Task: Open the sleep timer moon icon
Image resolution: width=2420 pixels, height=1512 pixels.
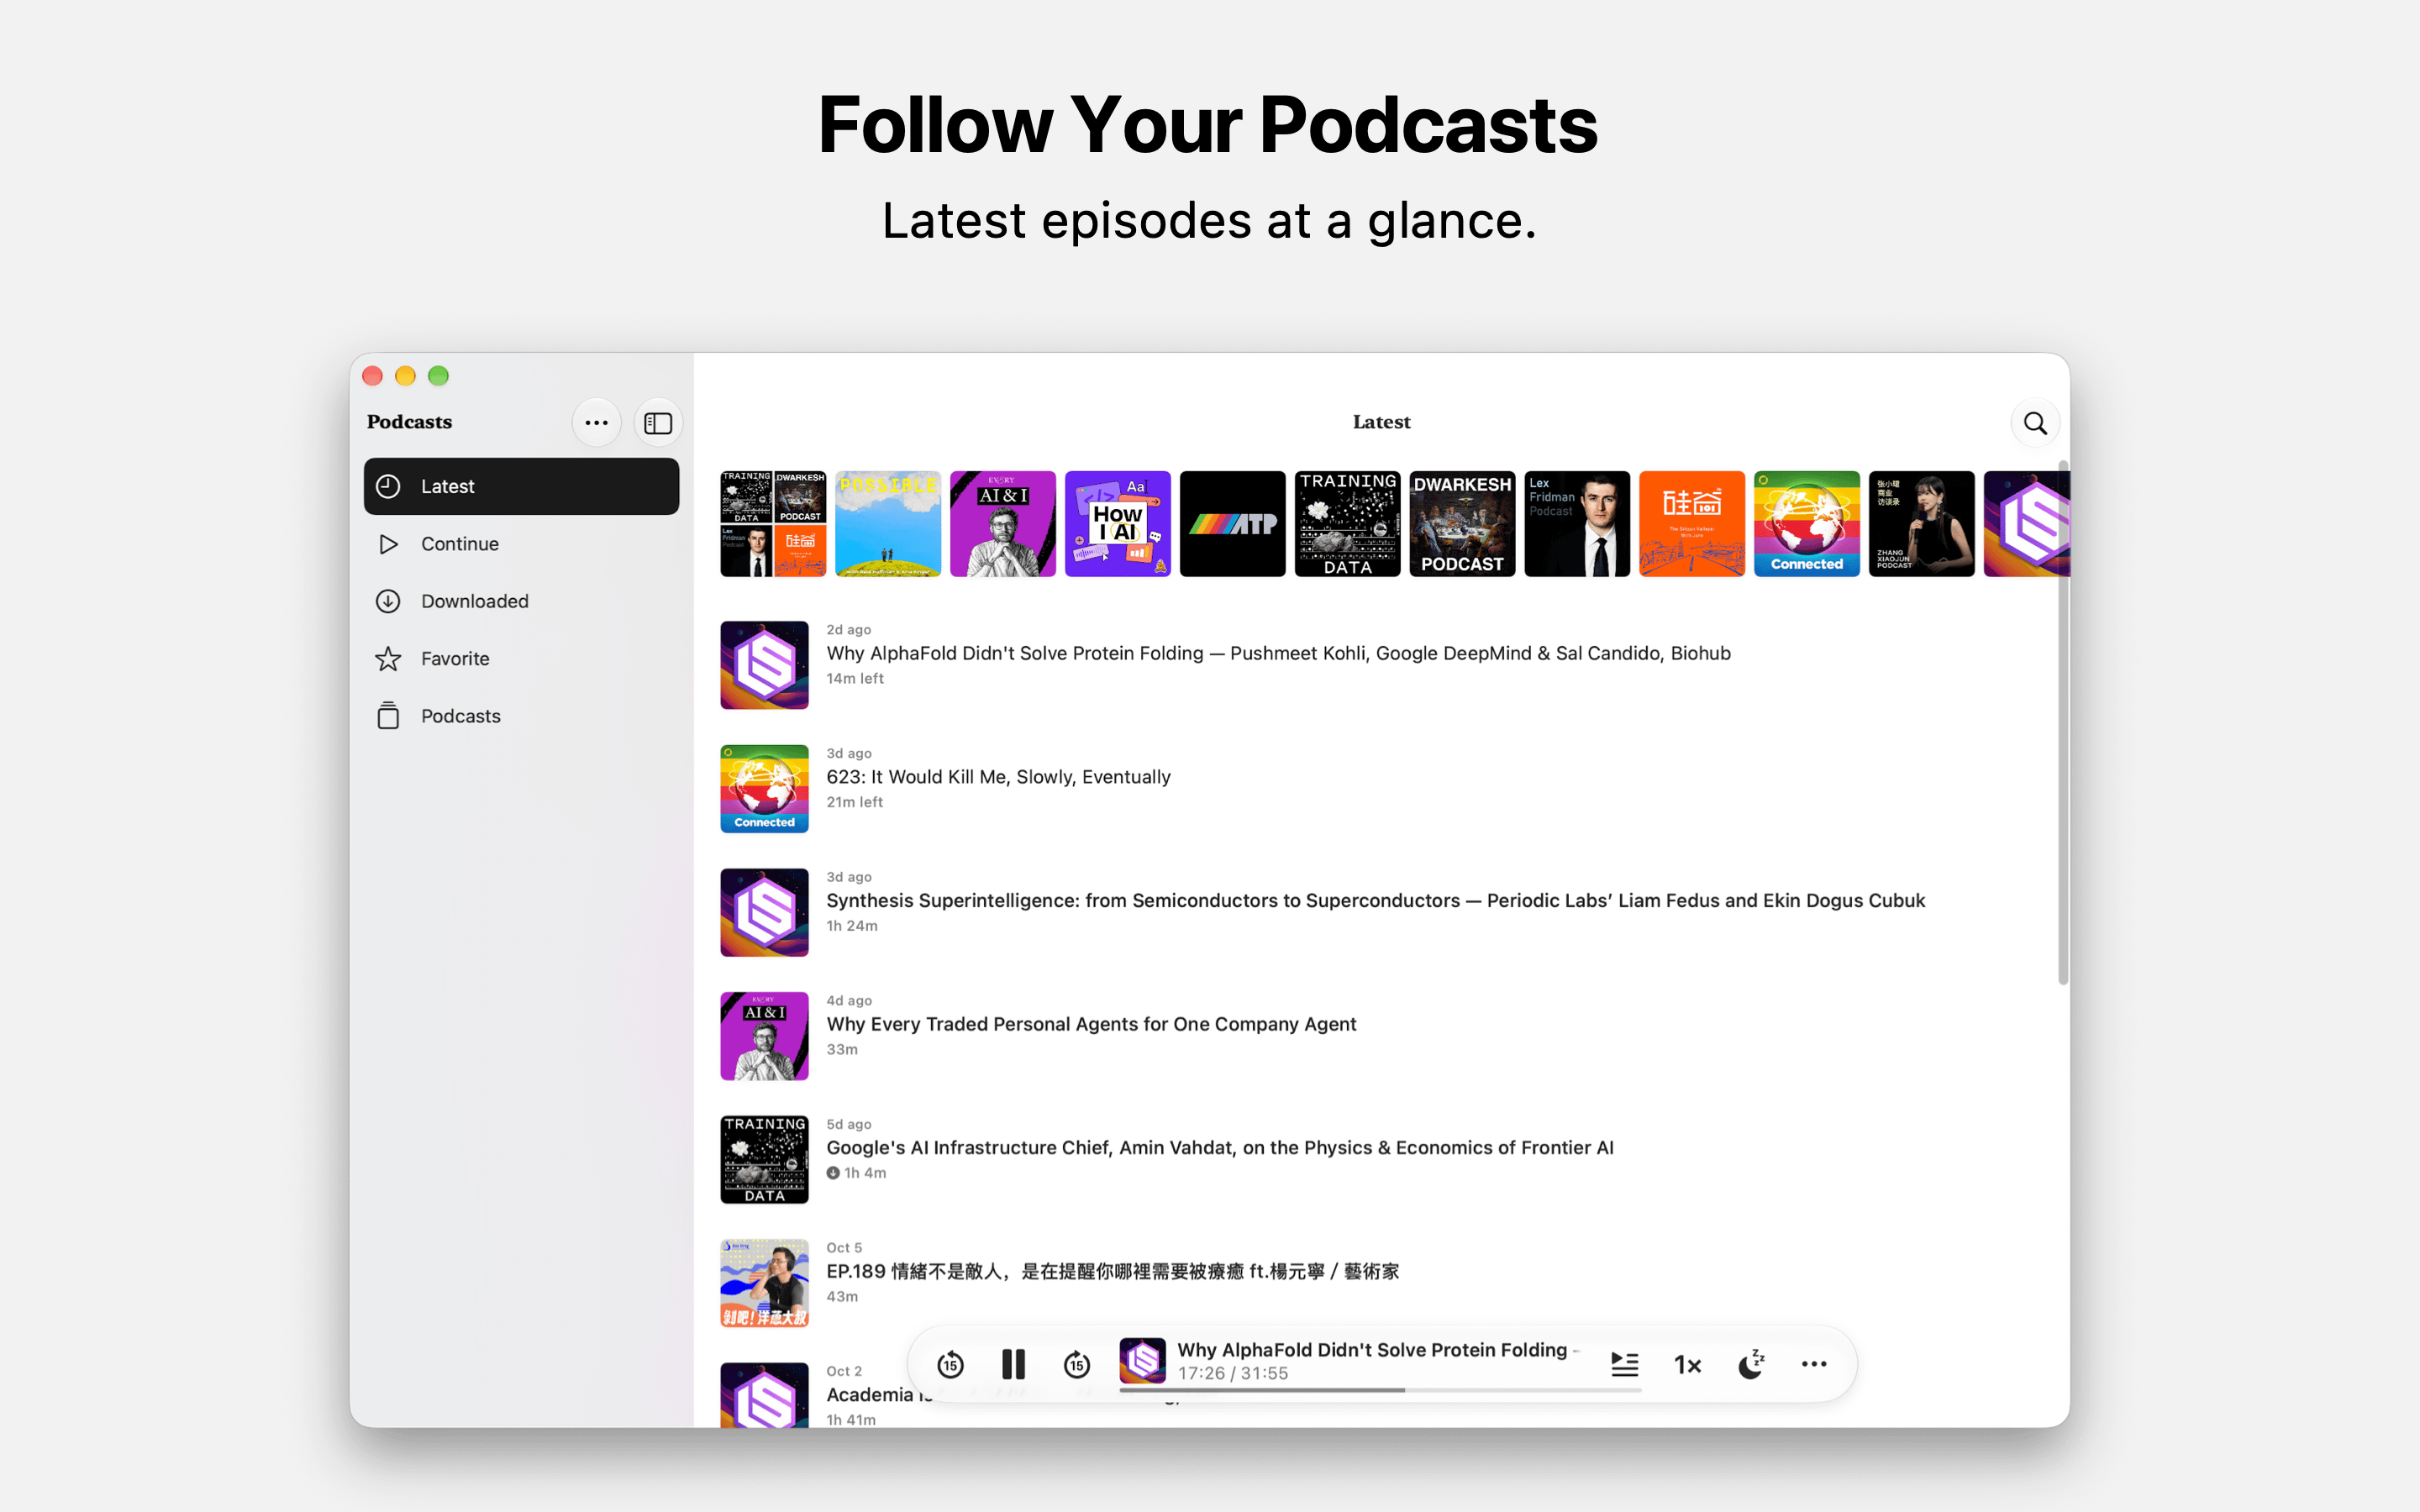Action: pos(1751,1364)
